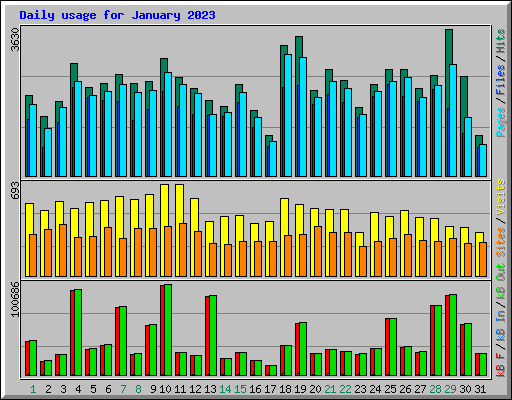Click the green kB Out bar for day 4

78,332
